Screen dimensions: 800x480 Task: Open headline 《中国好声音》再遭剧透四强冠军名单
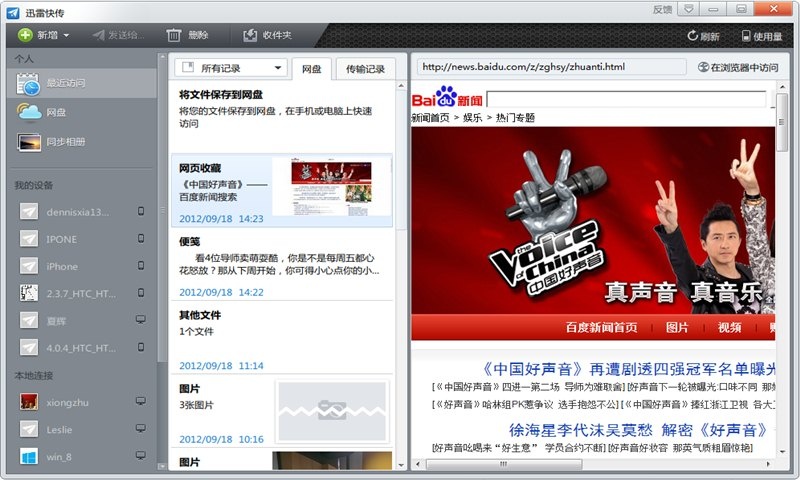[628, 369]
